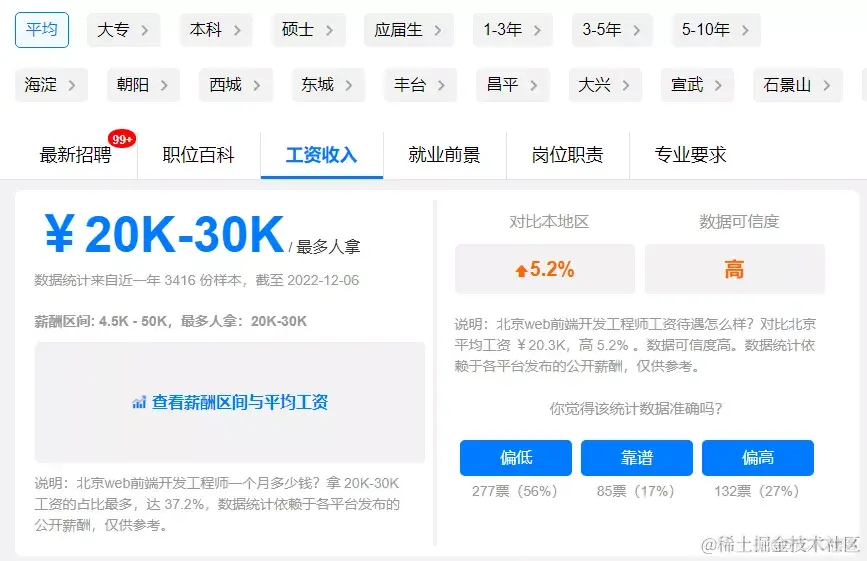Click the orange up-arrow next to 5.2%
Image resolution: width=867 pixels, height=561 pixels.
coord(521,270)
